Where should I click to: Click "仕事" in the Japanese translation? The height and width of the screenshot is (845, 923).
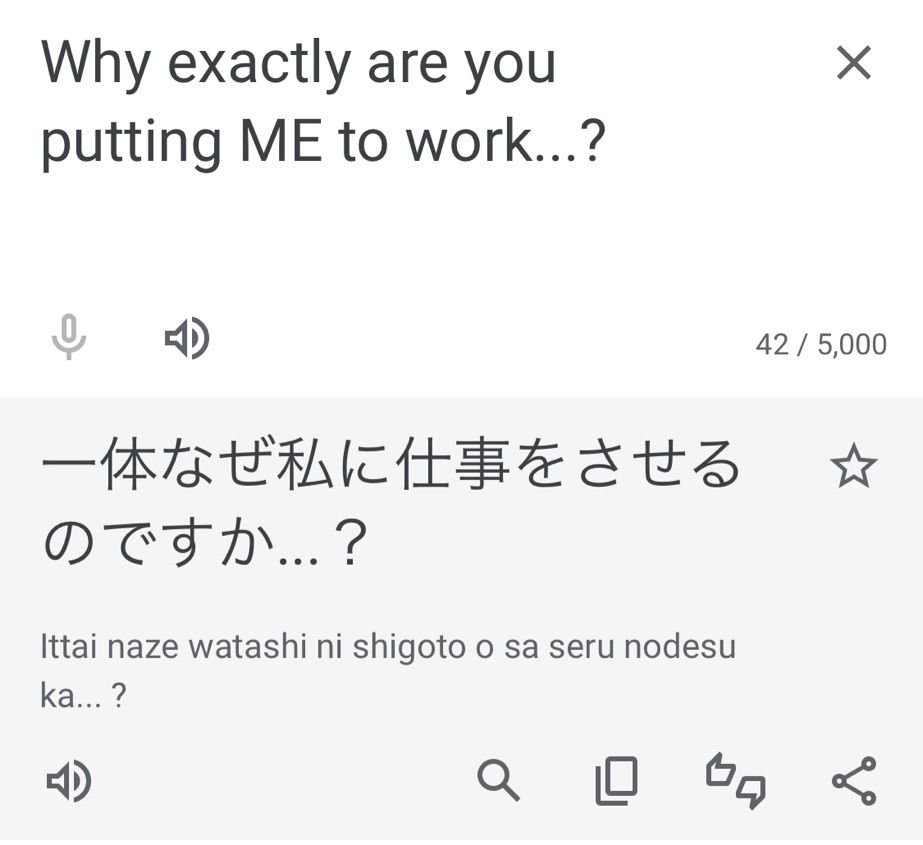(443, 467)
